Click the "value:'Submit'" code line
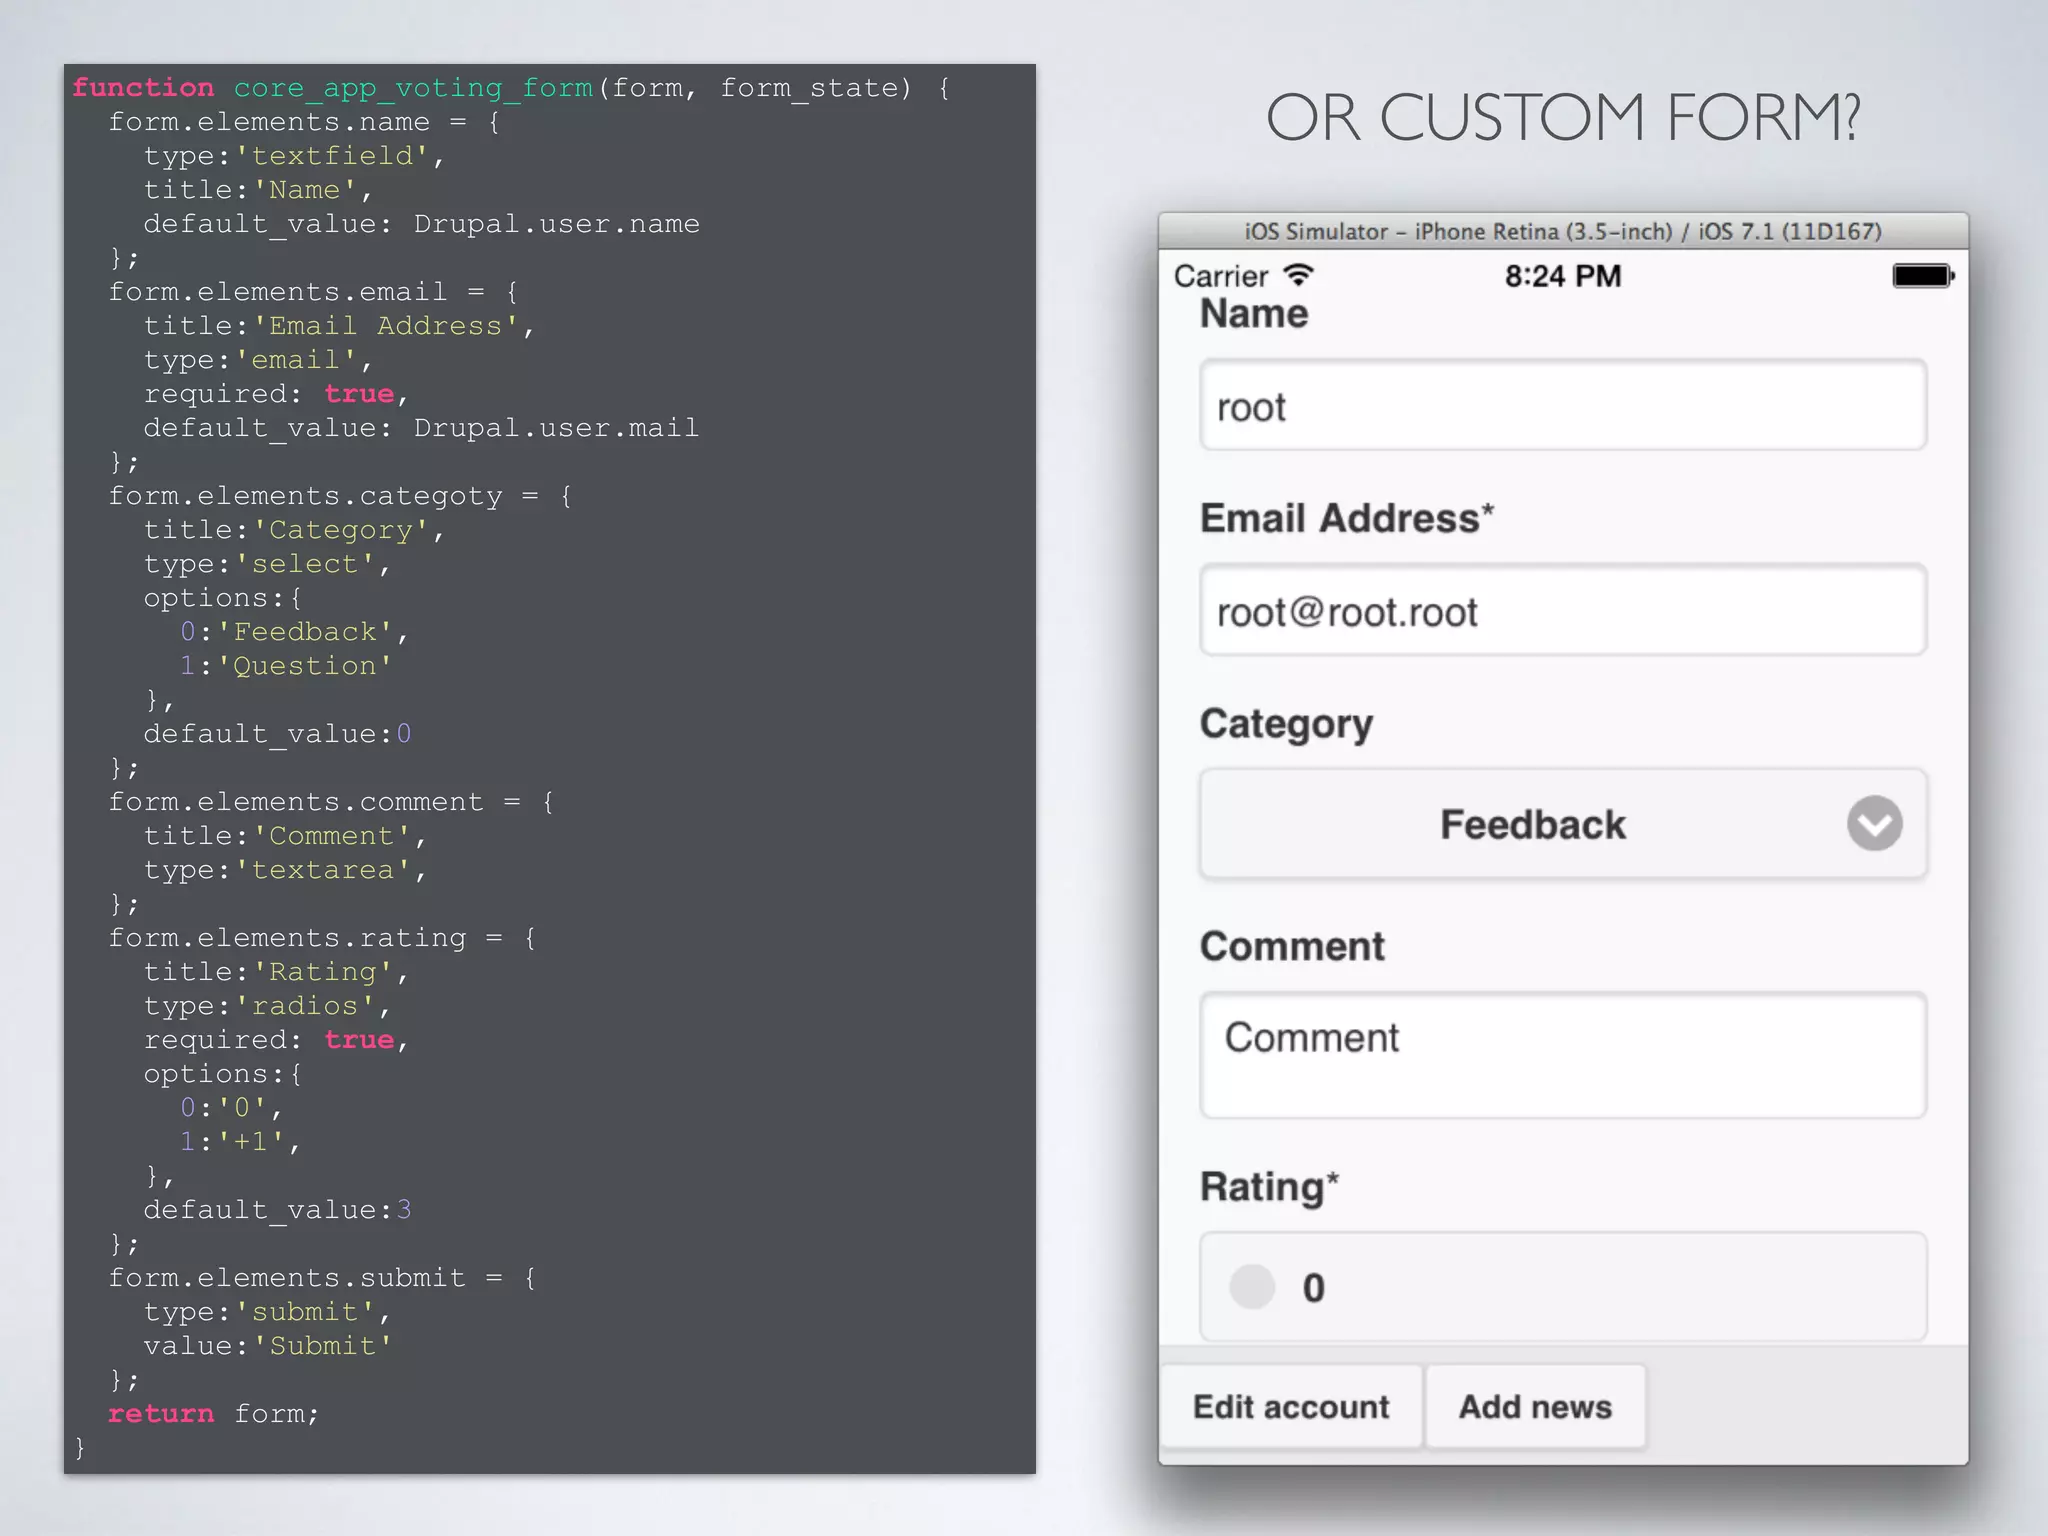Screen dimensions: 2048x1536 267,1346
